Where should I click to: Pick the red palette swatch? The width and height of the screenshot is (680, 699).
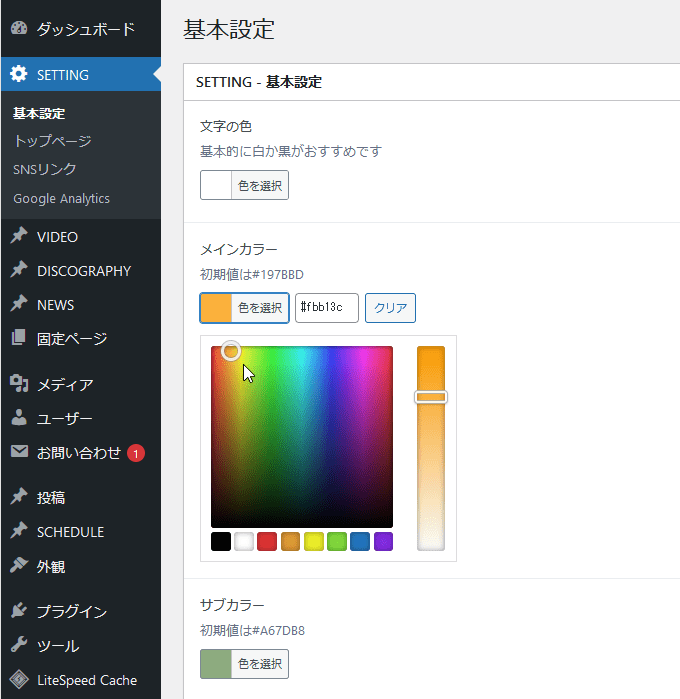tap(267, 541)
